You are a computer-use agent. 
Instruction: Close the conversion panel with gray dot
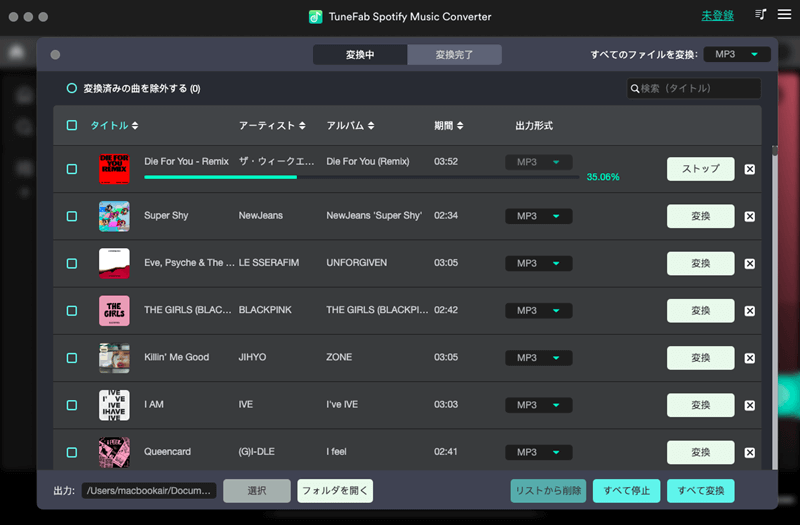[55, 55]
